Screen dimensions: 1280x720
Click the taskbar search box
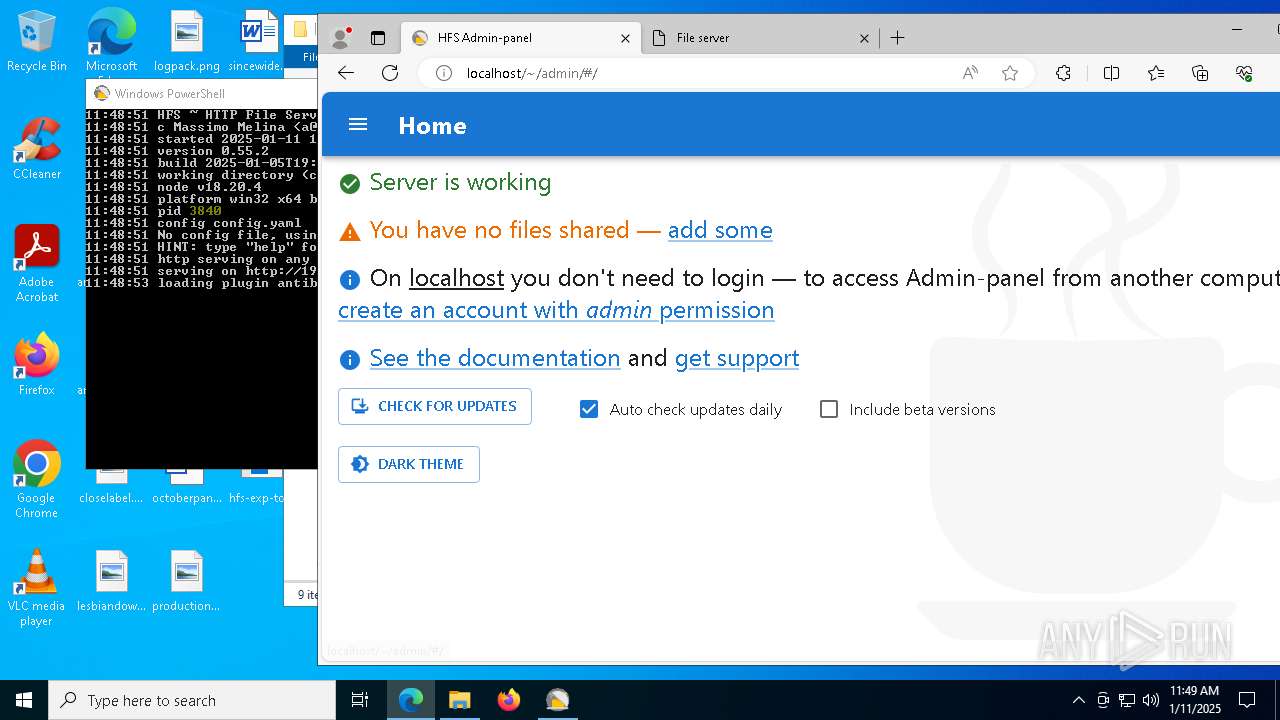coord(192,700)
